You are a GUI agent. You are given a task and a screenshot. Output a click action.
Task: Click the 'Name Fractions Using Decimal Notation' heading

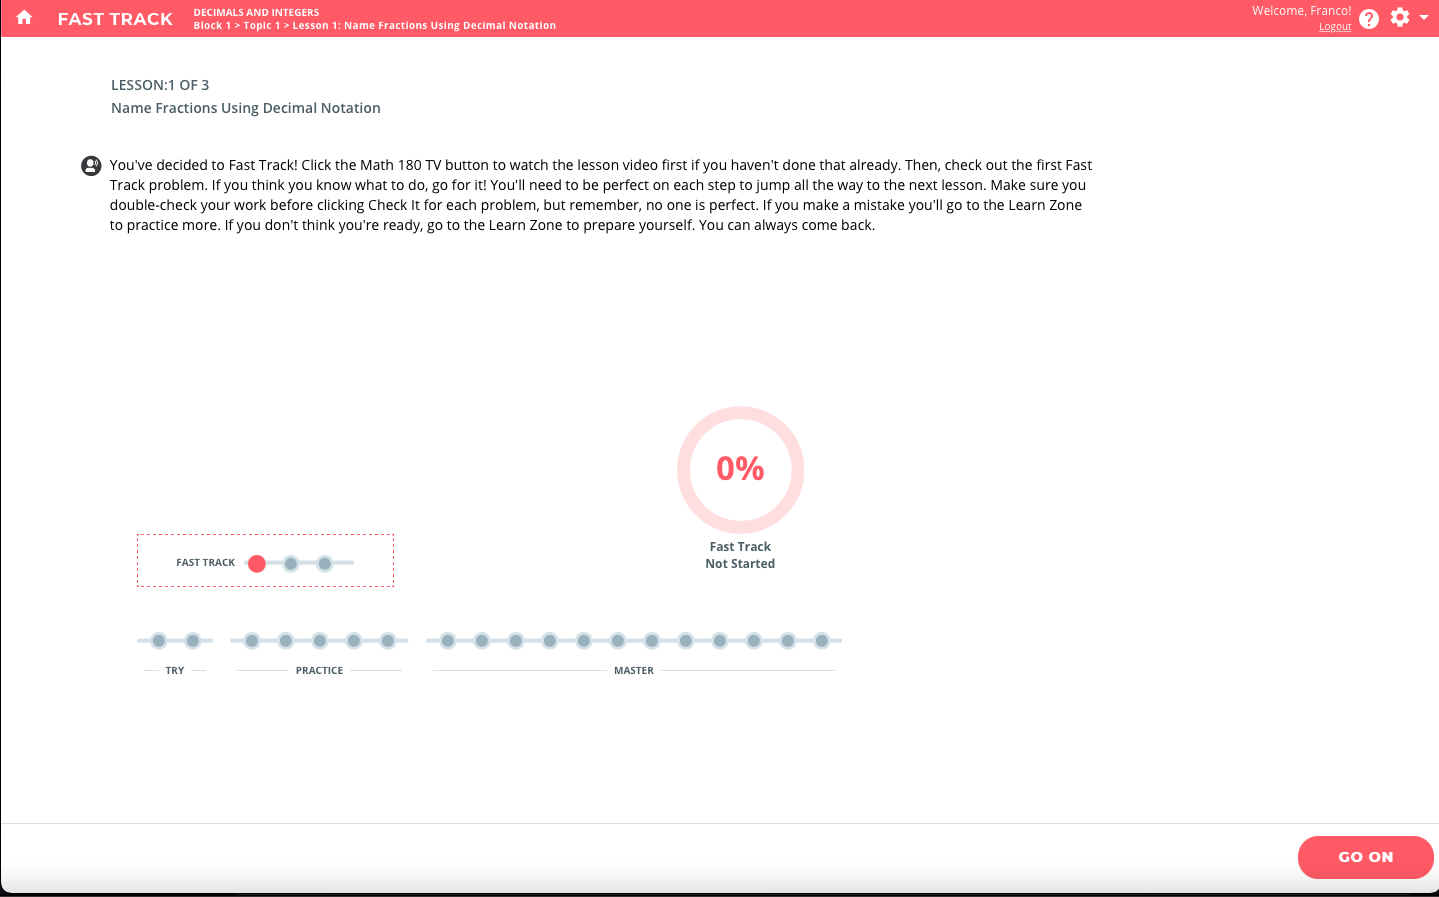pos(246,108)
